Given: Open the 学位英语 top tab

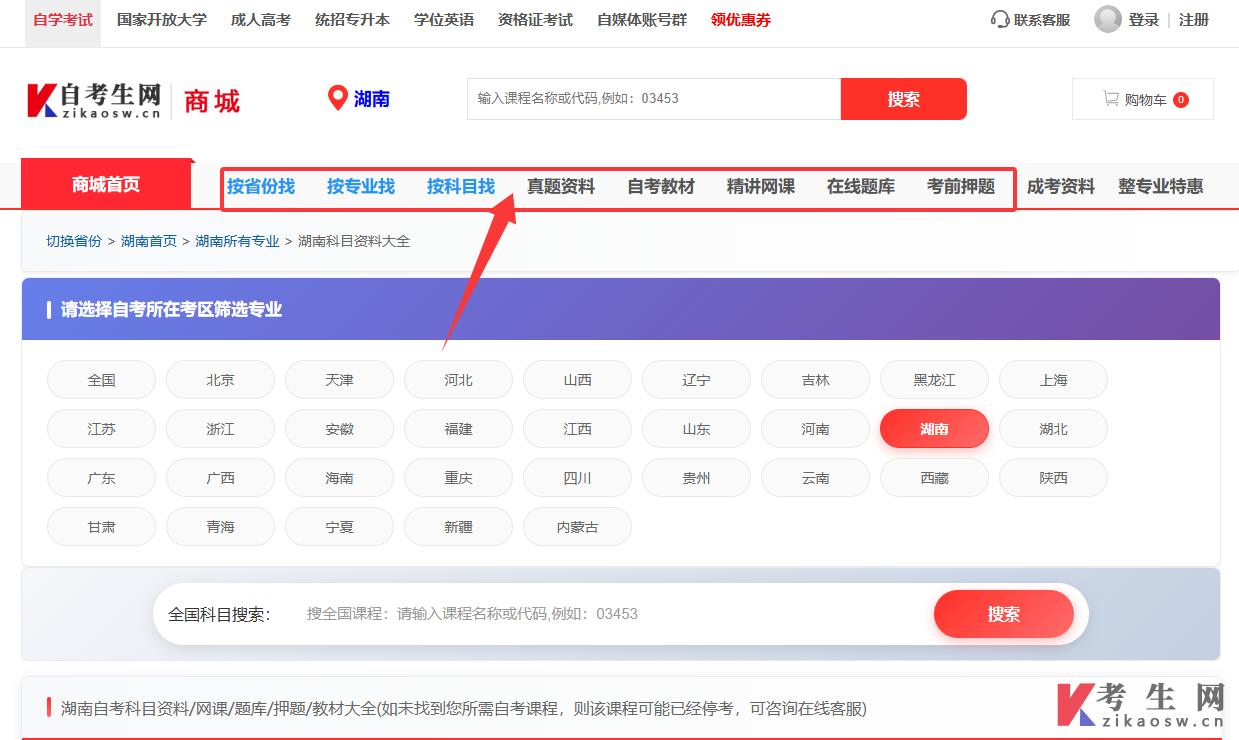Looking at the screenshot, I should point(444,19).
